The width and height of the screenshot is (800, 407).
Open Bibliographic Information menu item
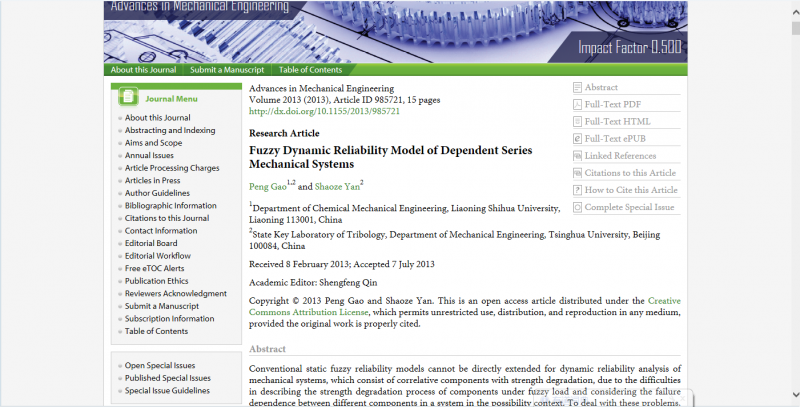(170, 206)
